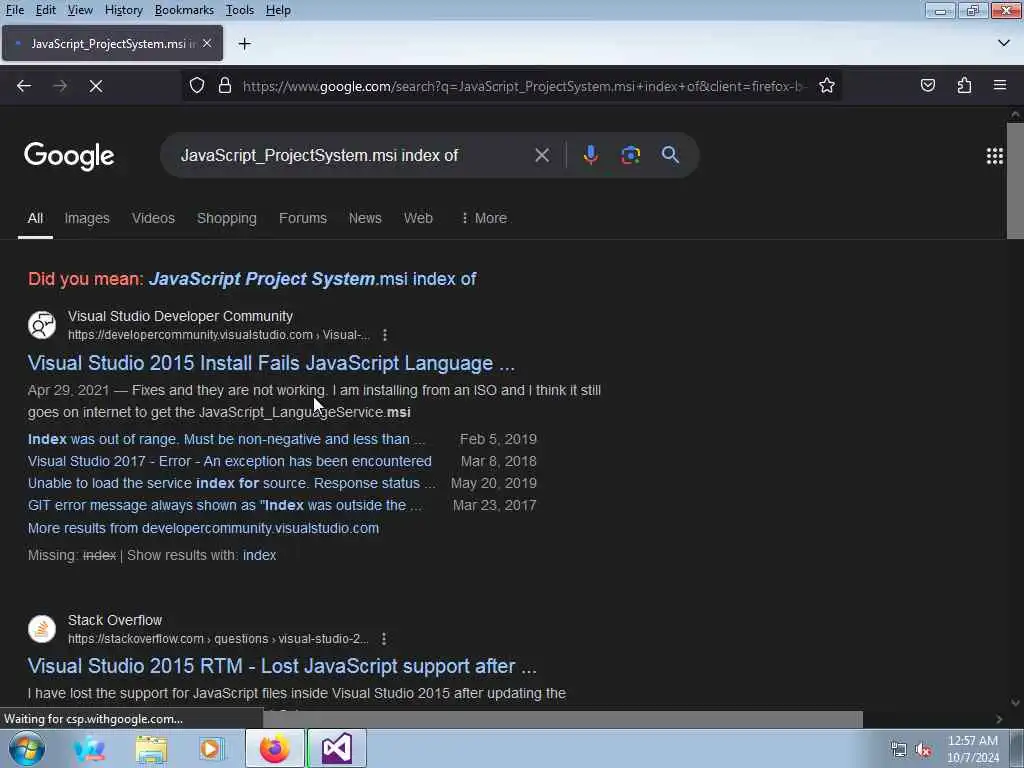The height and width of the screenshot is (768, 1024).
Task: Click the padlock site security icon
Action: tap(225, 86)
